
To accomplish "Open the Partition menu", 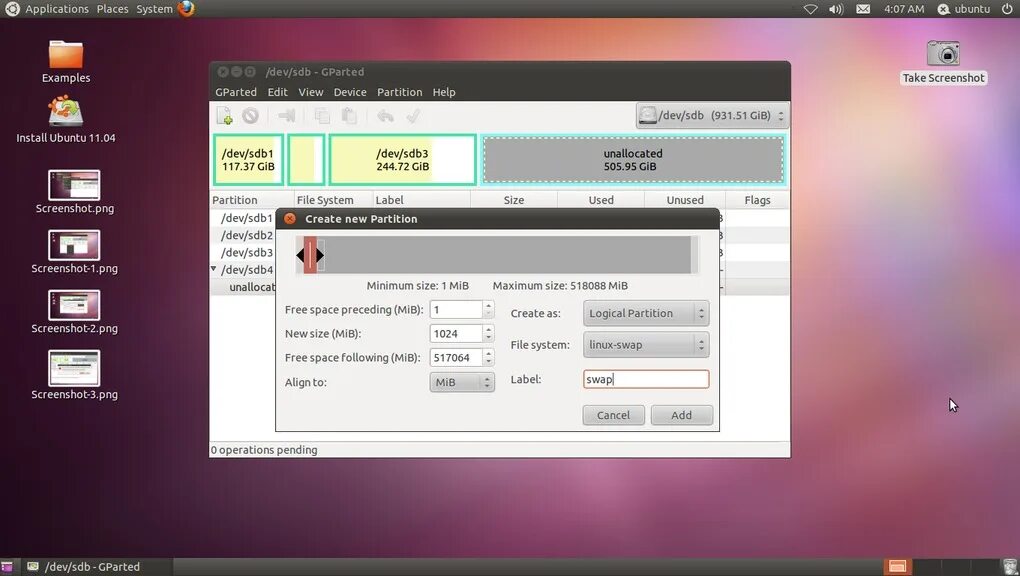I will pos(399,92).
